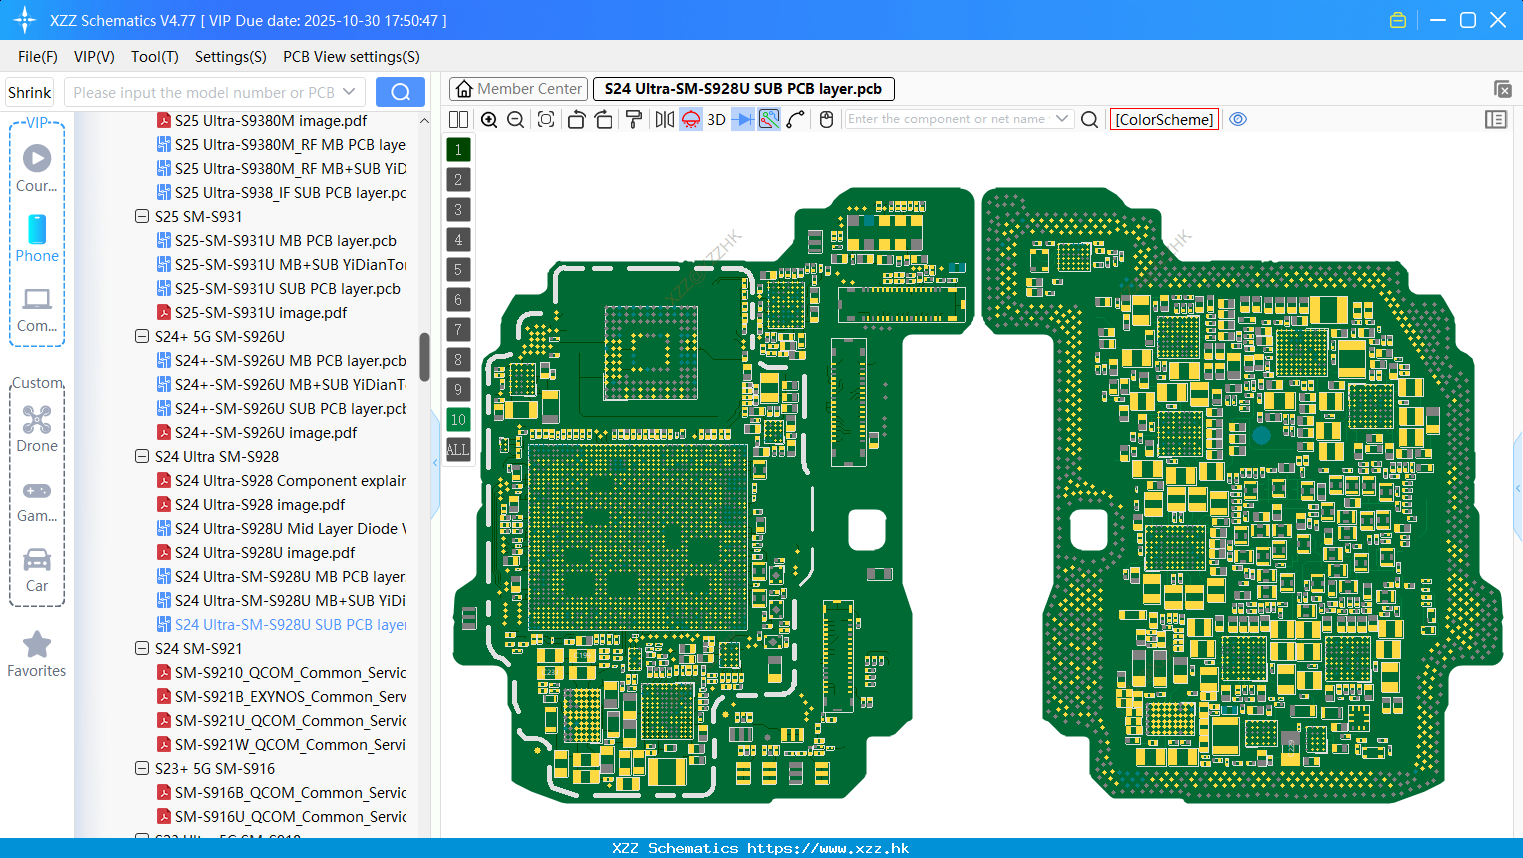Image resolution: width=1523 pixels, height=858 pixels.
Task: Zoom in on the PCB view
Action: (x=489, y=119)
